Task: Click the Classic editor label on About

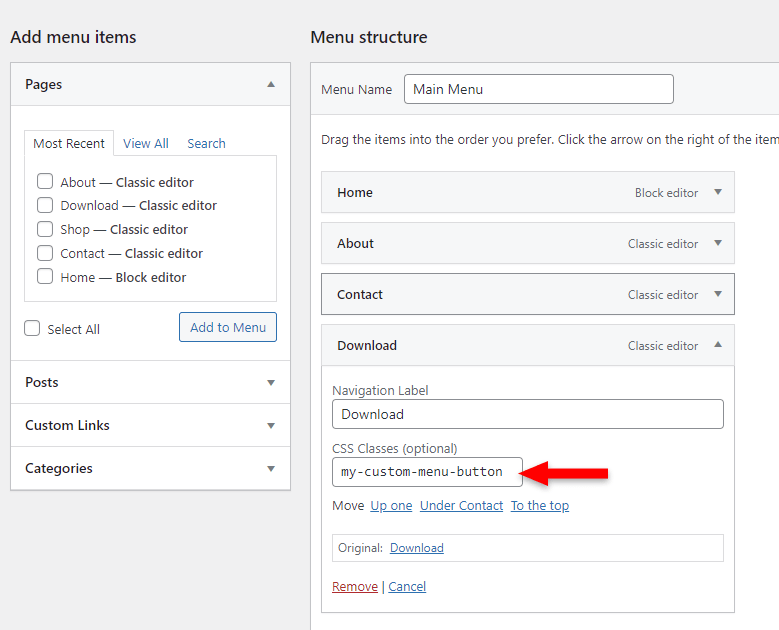Action: point(663,243)
